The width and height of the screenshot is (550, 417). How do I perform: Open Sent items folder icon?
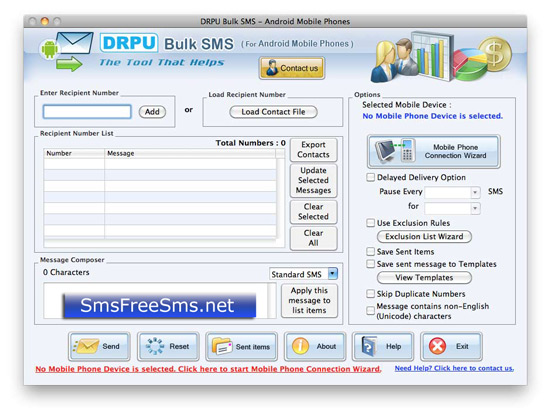pyautogui.click(x=222, y=347)
